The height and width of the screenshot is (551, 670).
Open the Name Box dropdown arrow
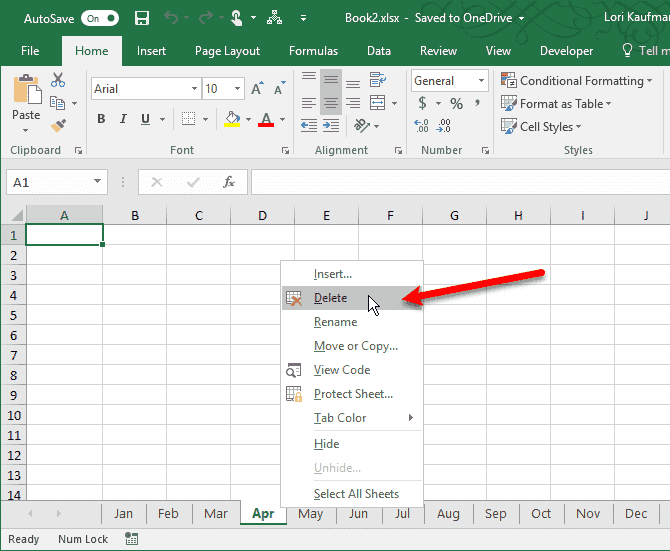98,182
